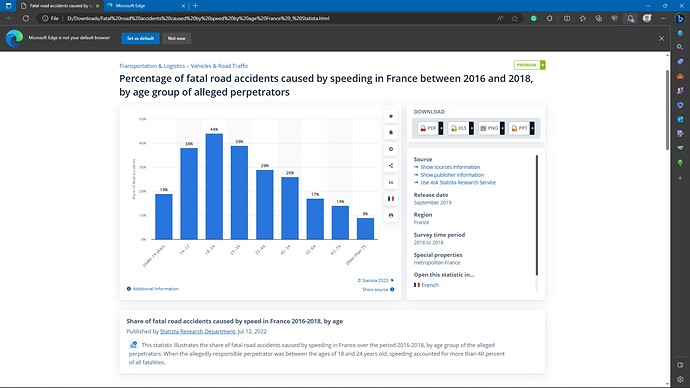
Task: Click the 18-24 bar labeled 44%
Action: (214, 187)
